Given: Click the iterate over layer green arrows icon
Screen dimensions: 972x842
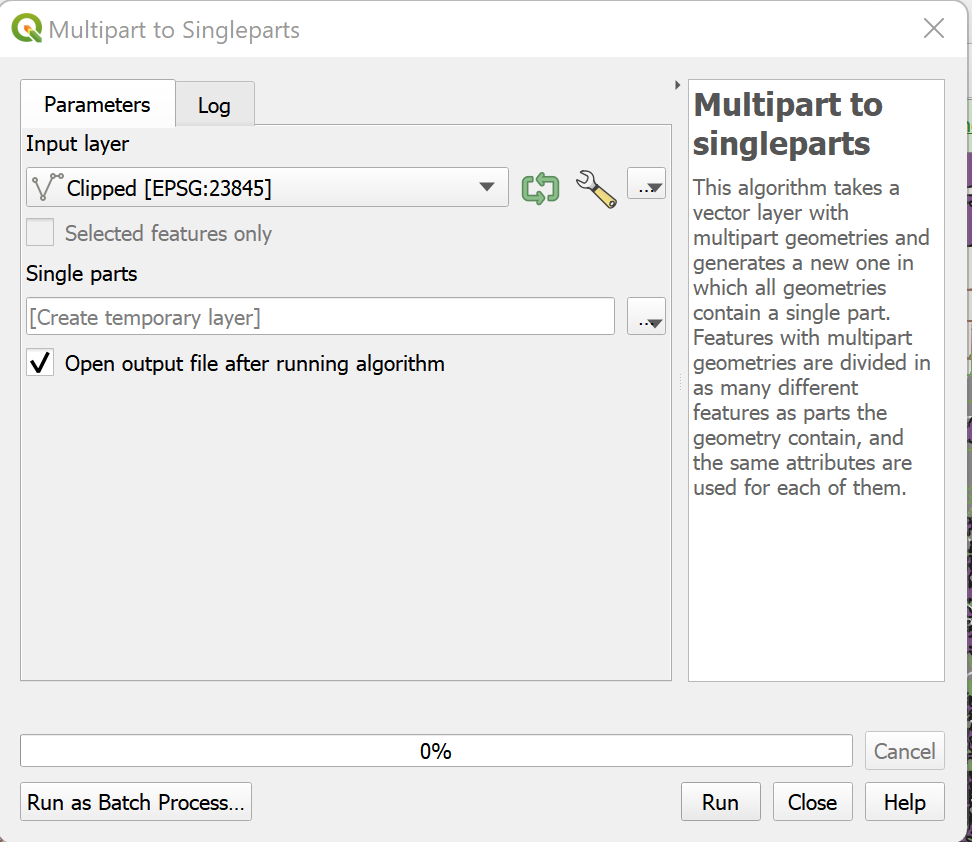Looking at the screenshot, I should click(x=540, y=187).
